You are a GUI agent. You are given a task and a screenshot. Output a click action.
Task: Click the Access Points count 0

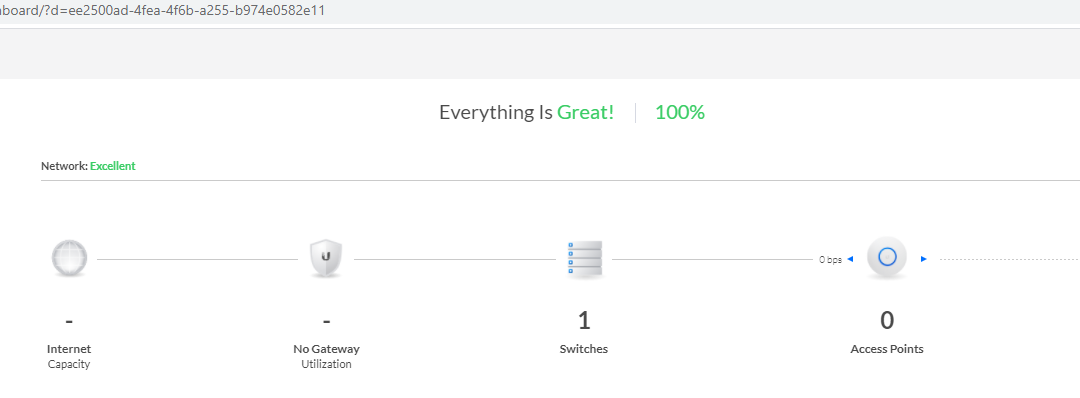pos(887,320)
